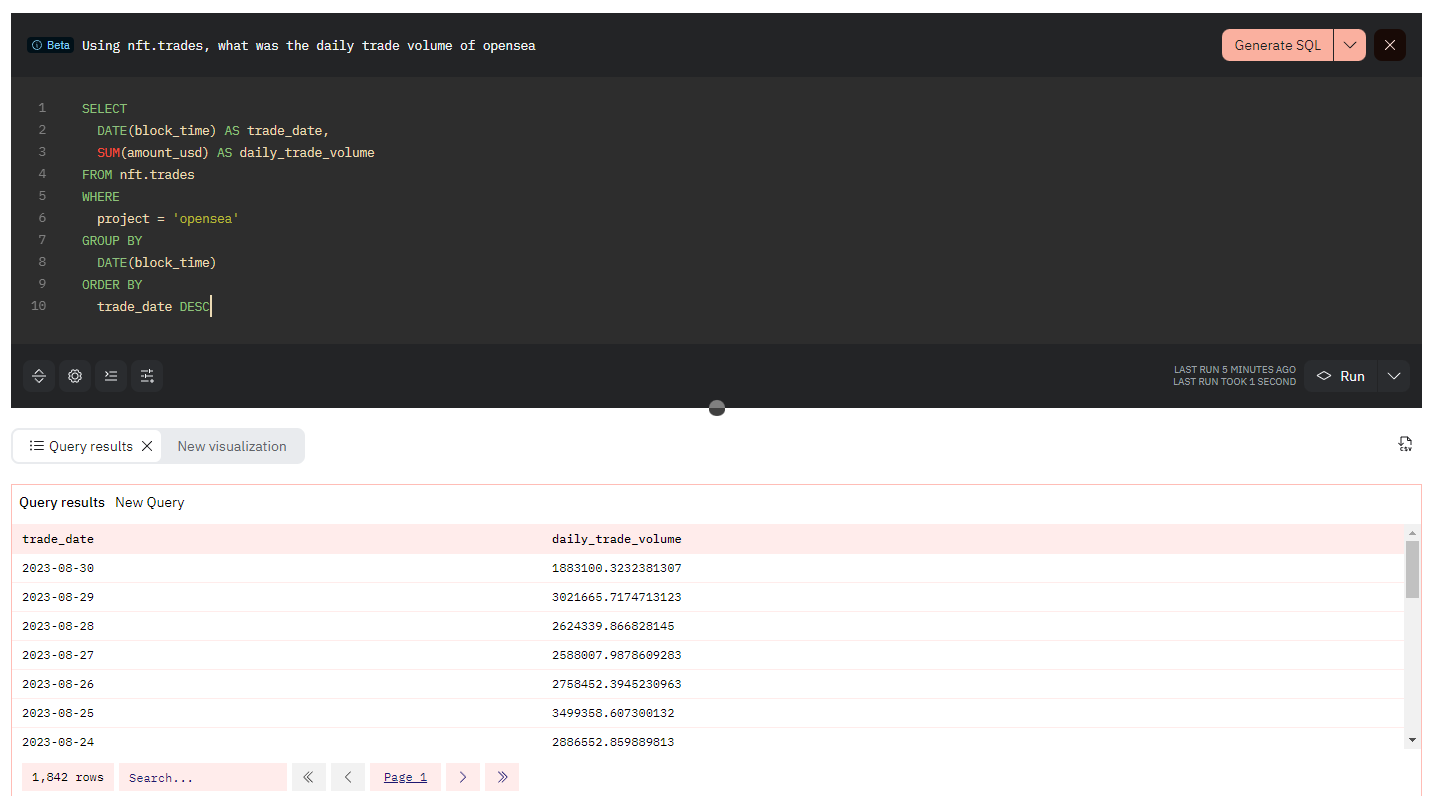This screenshot has width=1431, height=796.
Task: Click the results table scrollbar thumb
Action: click(1412, 570)
